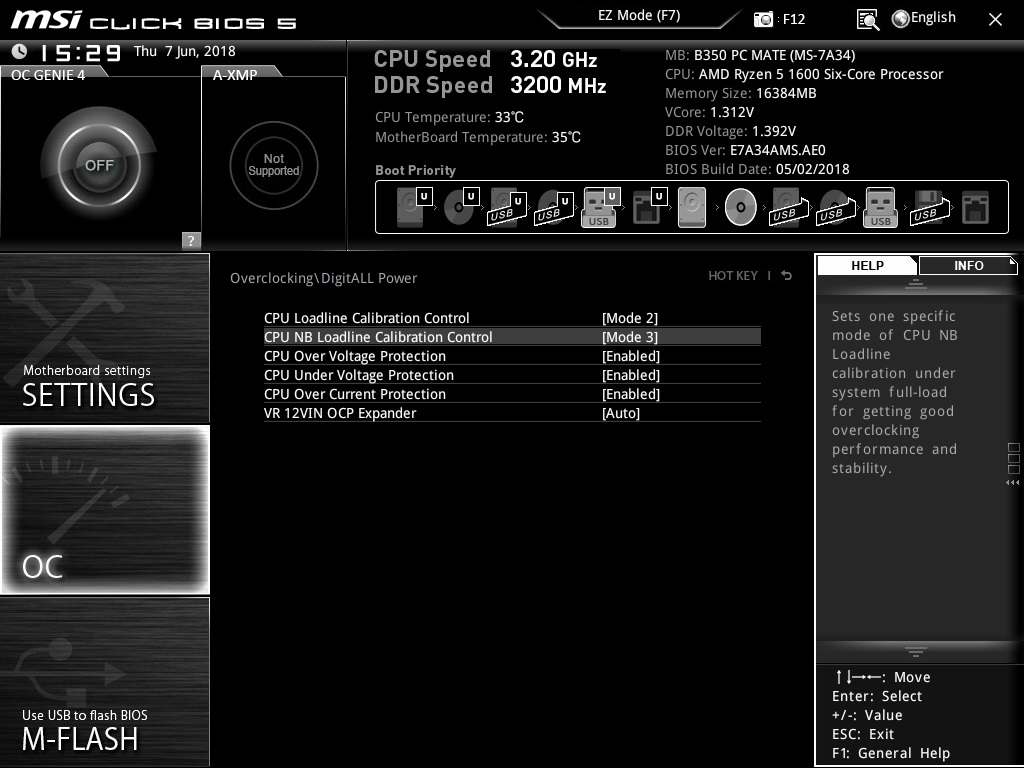Select the UEFI hard disk boot device icon
Image resolution: width=1024 pixels, height=768 pixels.
point(414,207)
